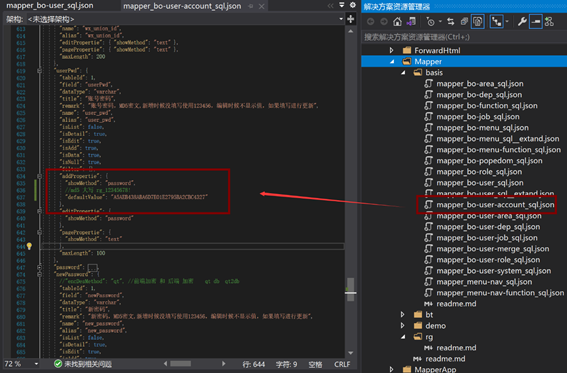The image size is (567, 373).
Task: Toggle the file nesting tree icon
Action: click(x=496, y=22)
